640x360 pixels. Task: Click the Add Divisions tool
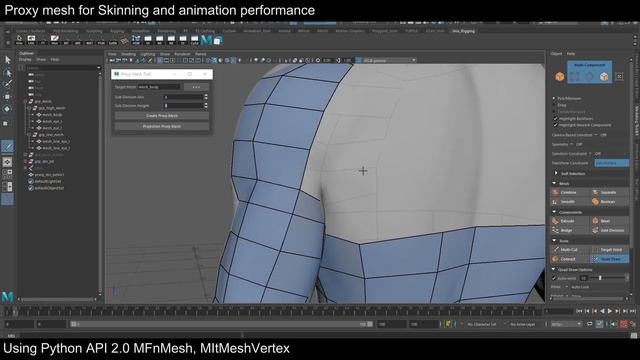[609, 230]
